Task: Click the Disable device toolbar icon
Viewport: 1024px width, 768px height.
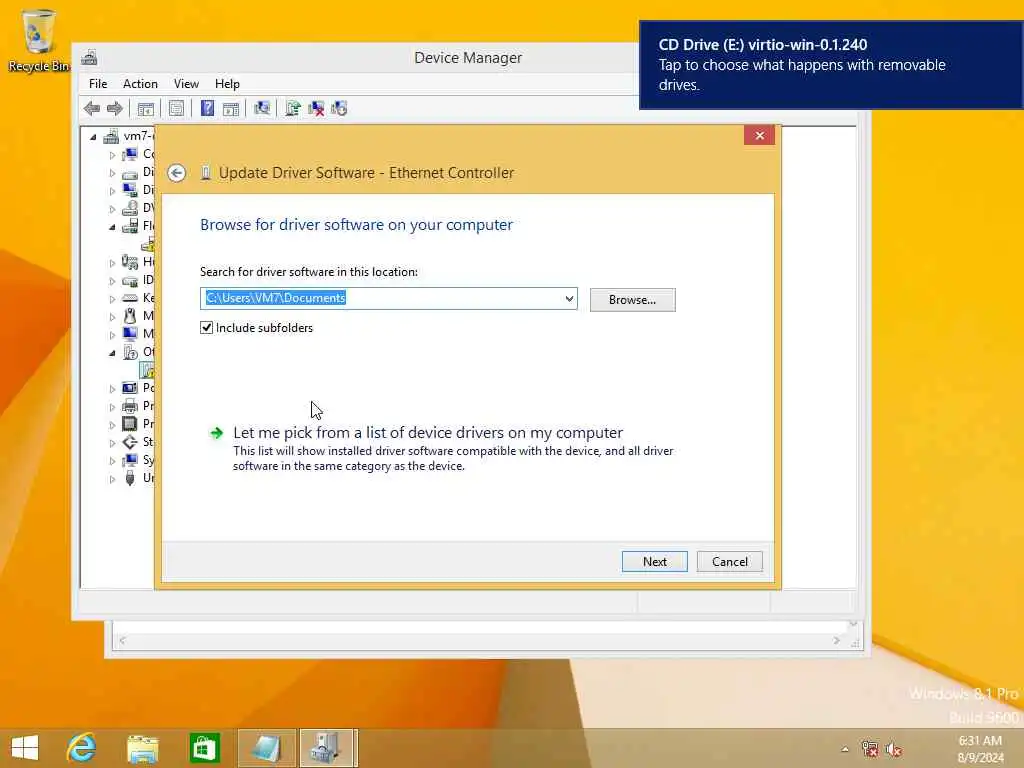Action: click(x=339, y=108)
